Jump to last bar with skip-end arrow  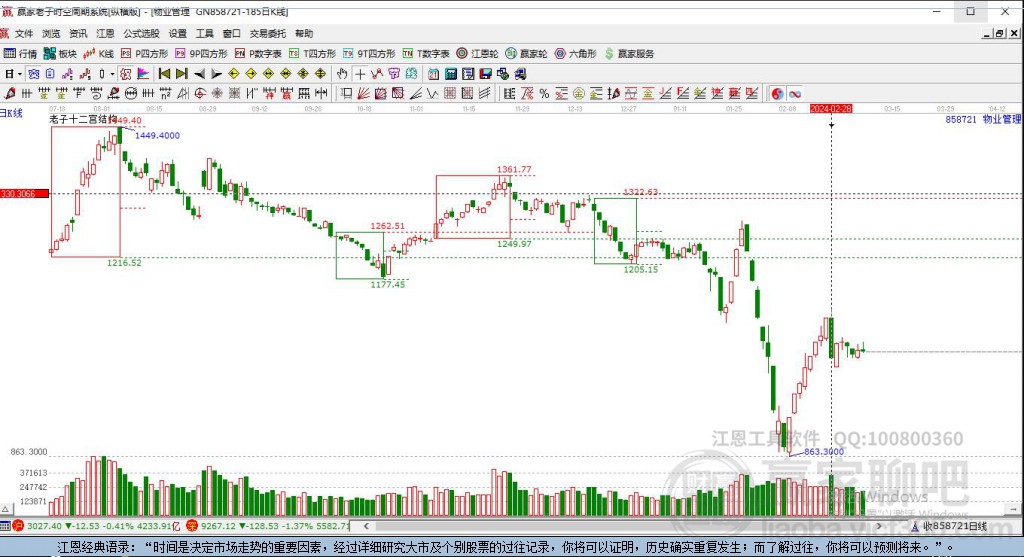point(182,74)
